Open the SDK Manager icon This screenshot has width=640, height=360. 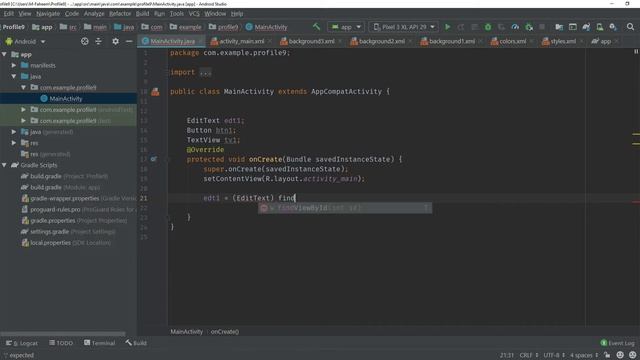[x=613, y=27]
